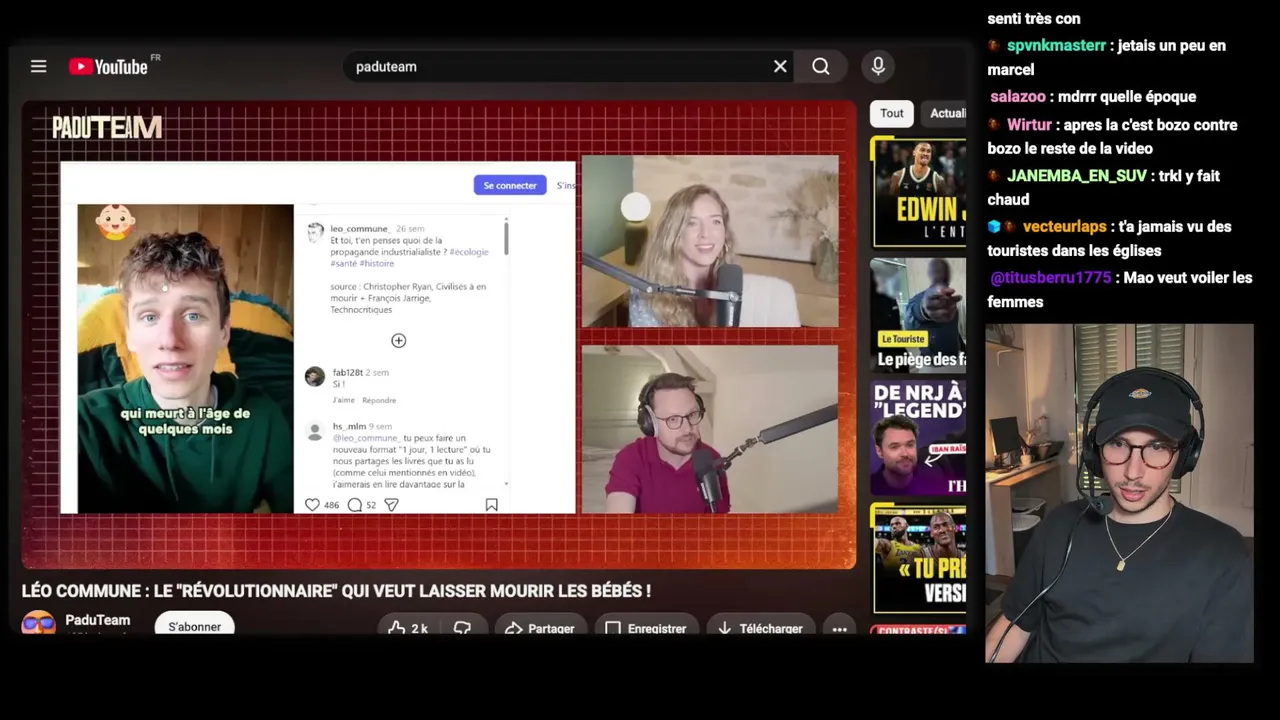Click the video title about Léo Commune

336,591
